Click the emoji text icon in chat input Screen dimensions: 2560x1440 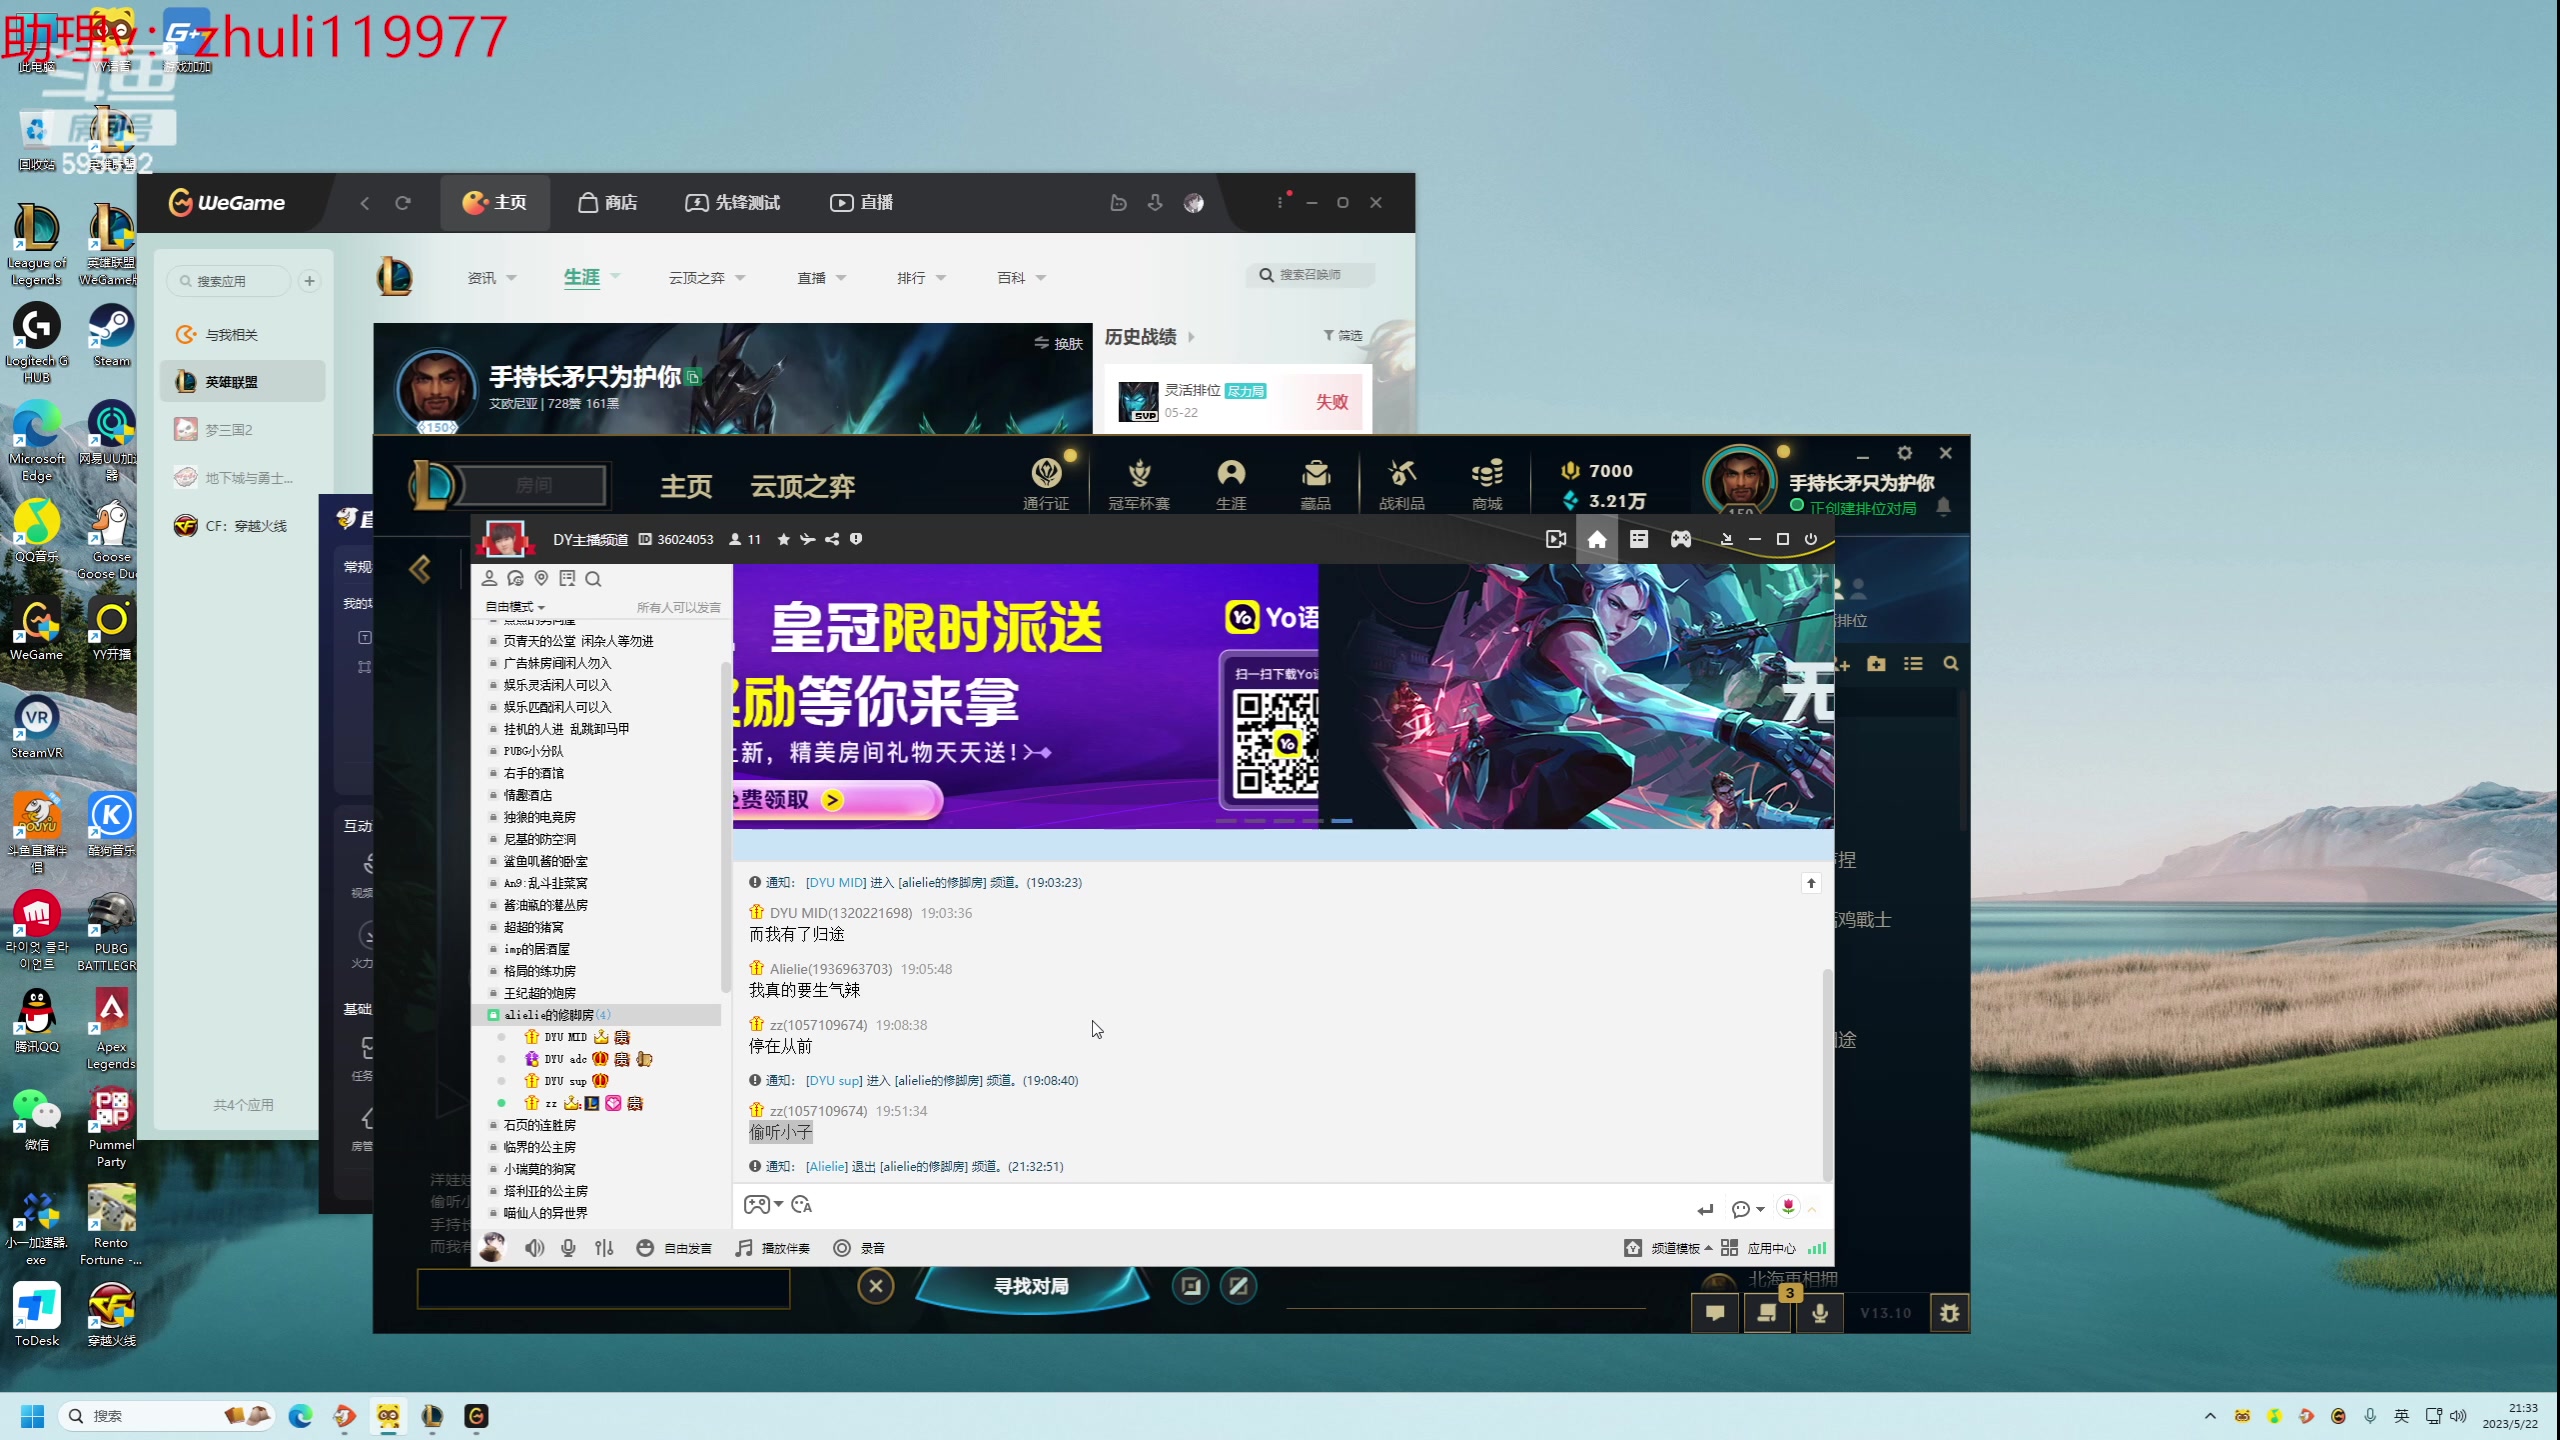pyautogui.click(x=802, y=1205)
